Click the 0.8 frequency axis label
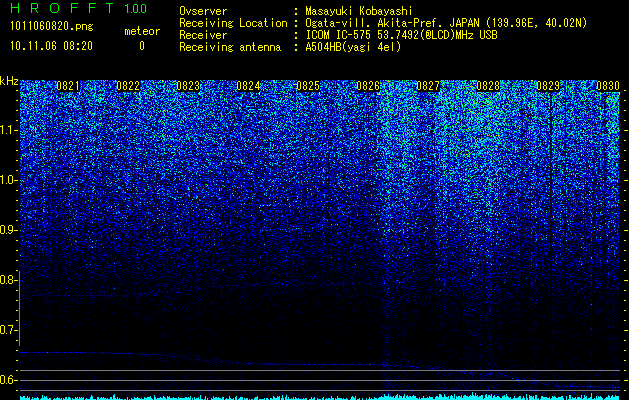629x400 pixels. 8,280
